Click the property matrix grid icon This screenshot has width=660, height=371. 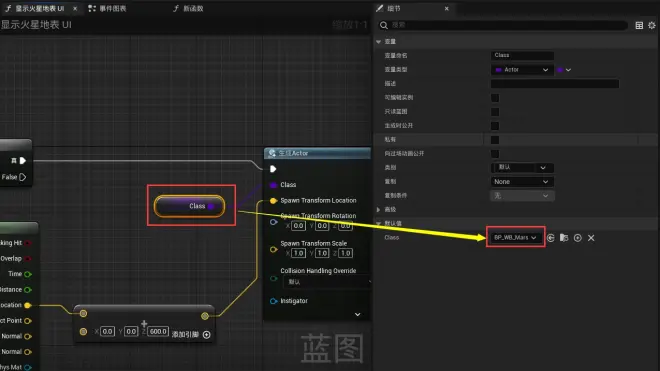pyautogui.click(x=639, y=25)
